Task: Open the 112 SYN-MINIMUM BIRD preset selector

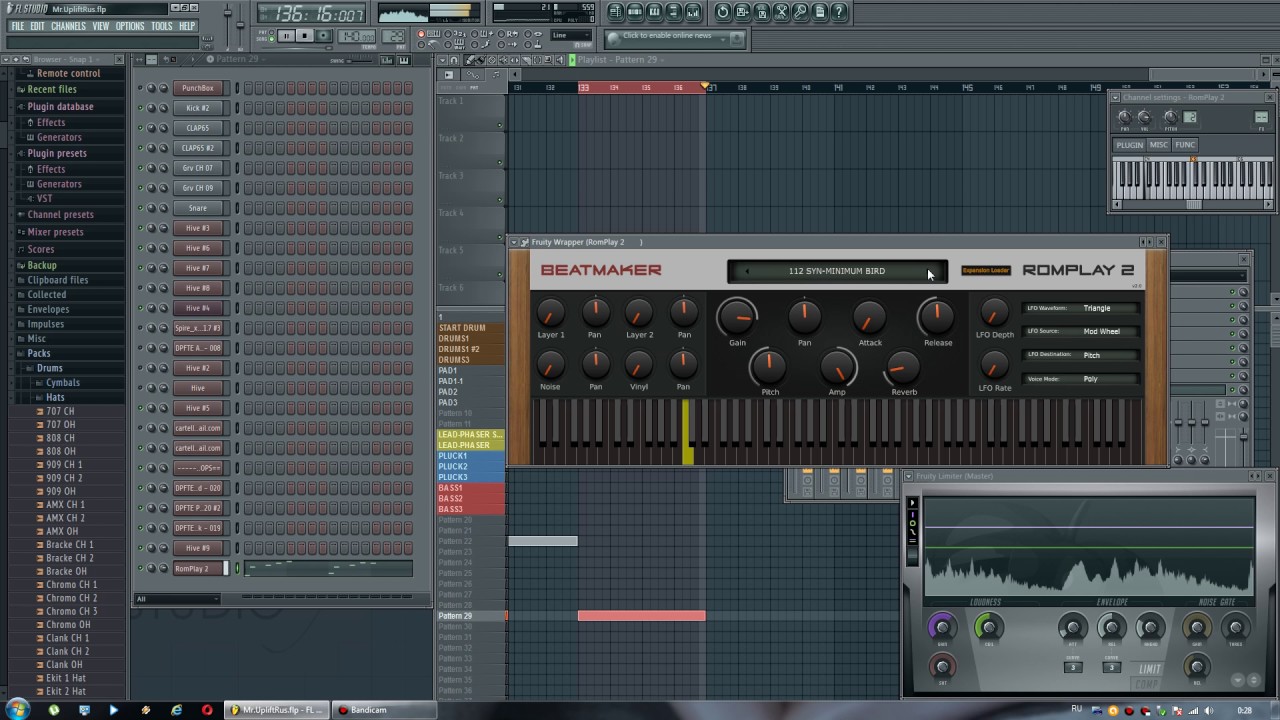Action: pyautogui.click(x=837, y=271)
